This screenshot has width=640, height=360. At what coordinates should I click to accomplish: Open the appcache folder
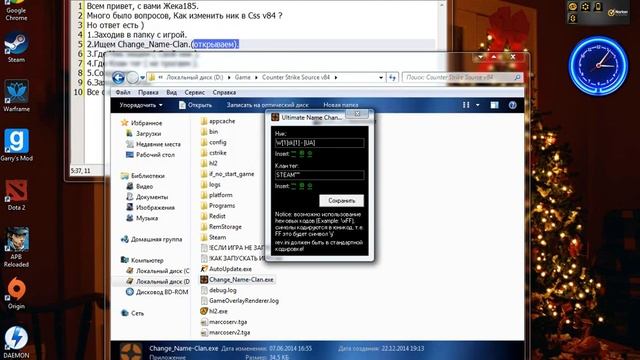[x=218, y=121]
